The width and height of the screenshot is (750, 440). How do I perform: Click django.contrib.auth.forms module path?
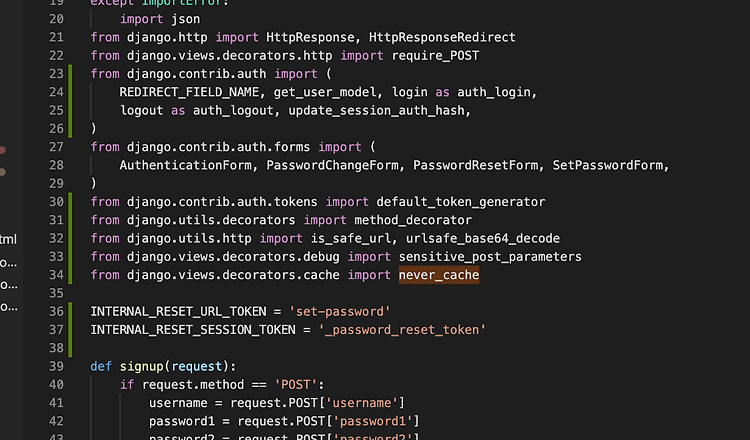(x=218, y=147)
